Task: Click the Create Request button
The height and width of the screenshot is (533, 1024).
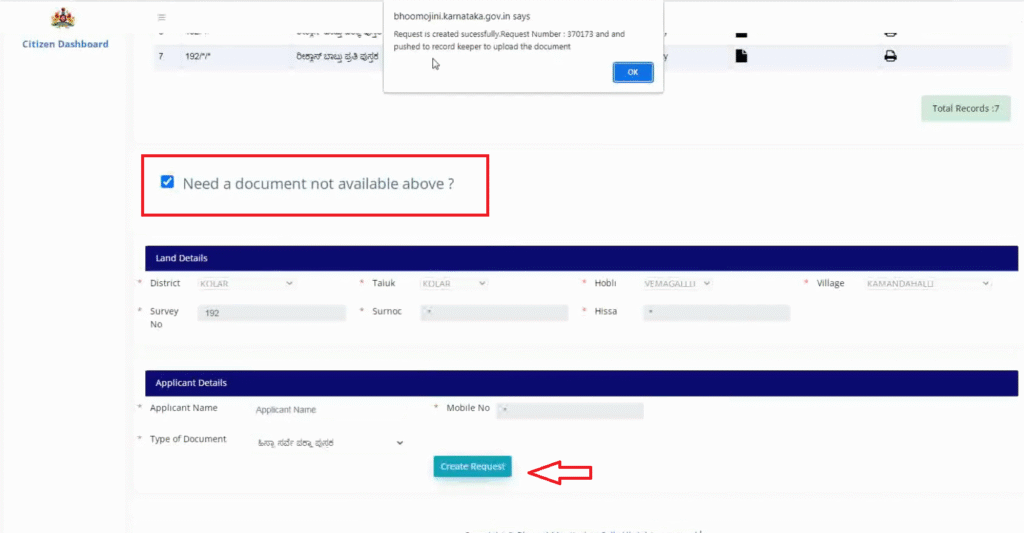Action: tap(472, 466)
